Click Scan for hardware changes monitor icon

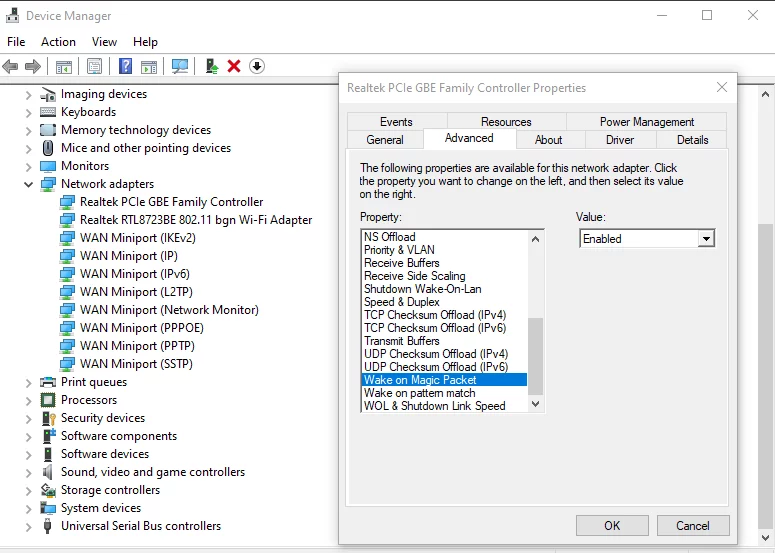pos(180,66)
